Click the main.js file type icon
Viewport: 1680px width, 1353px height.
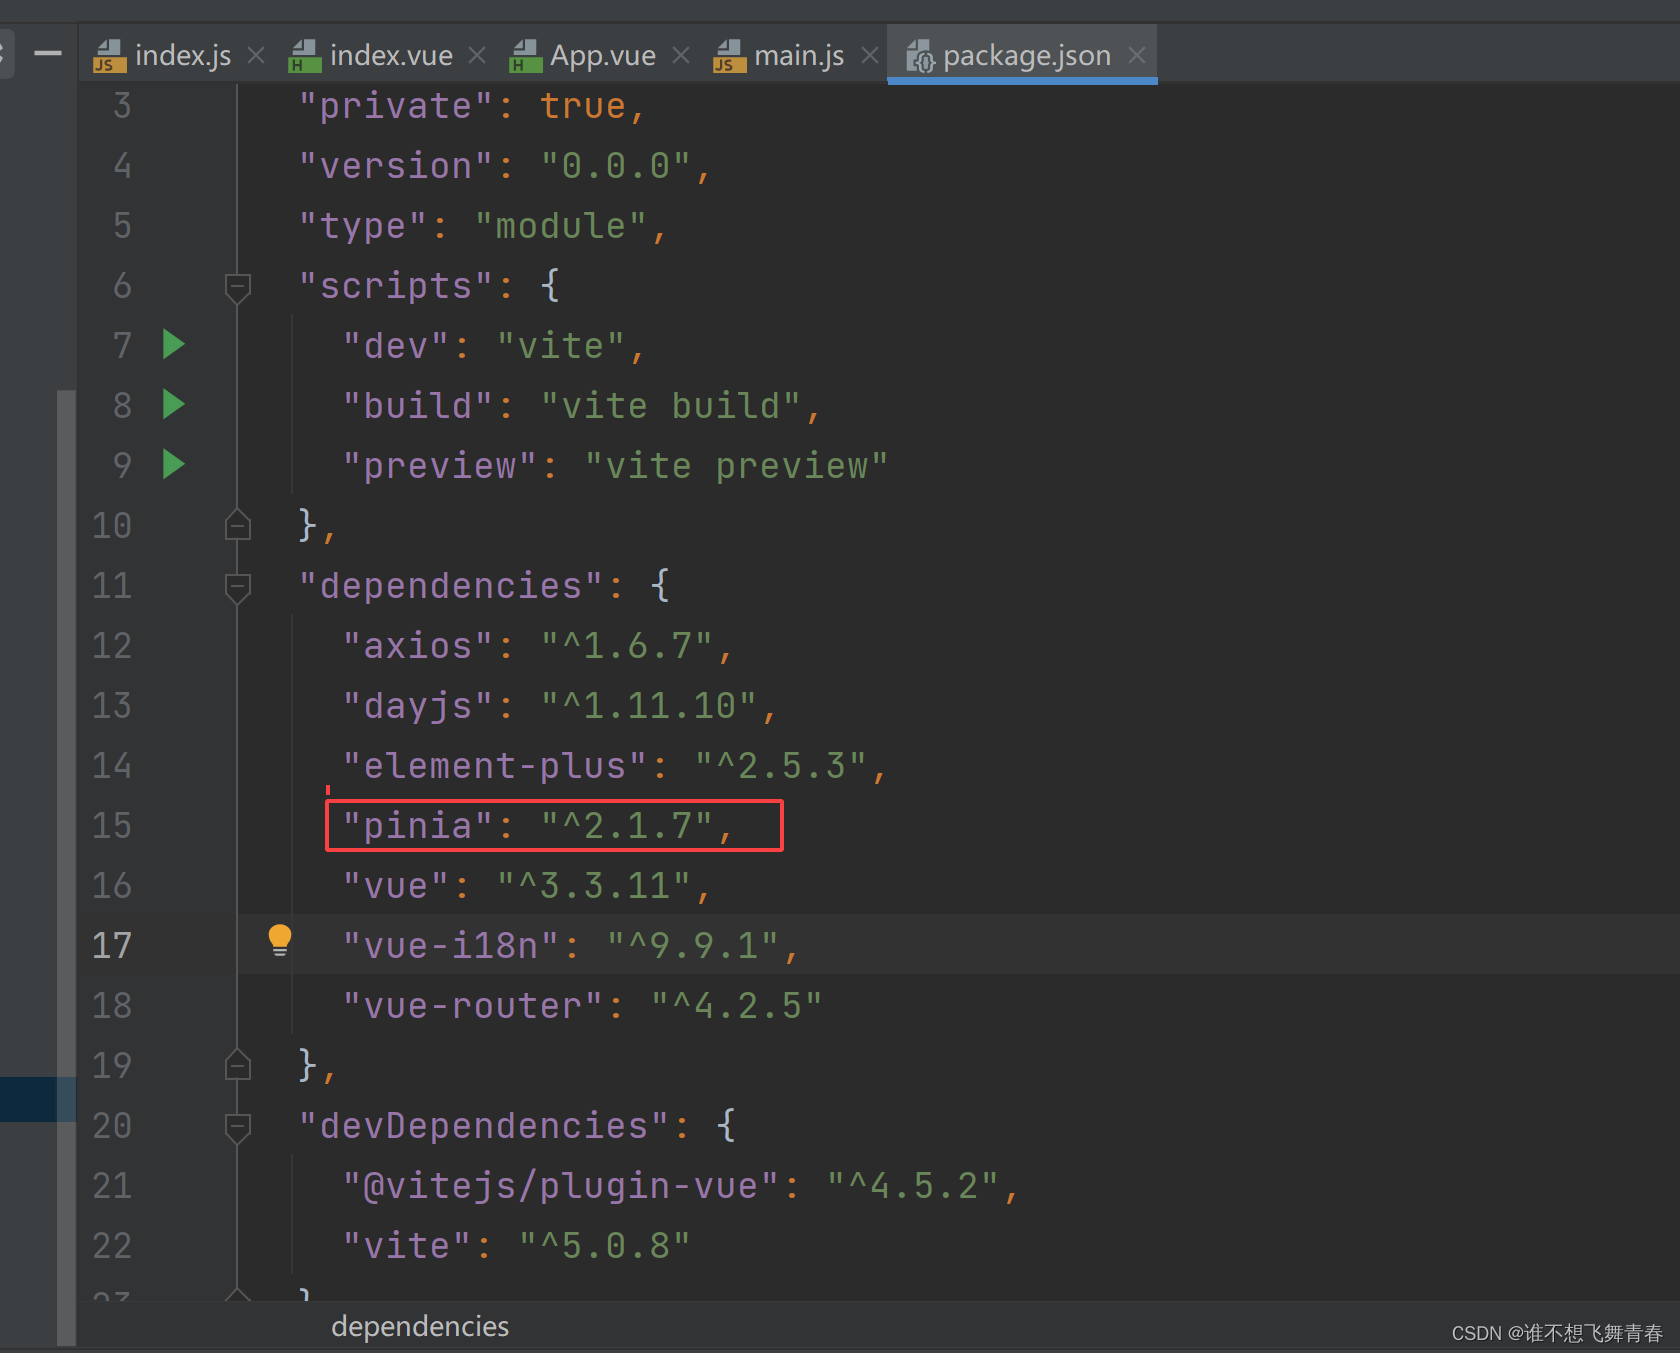pyautogui.click(x=729, y=56)
